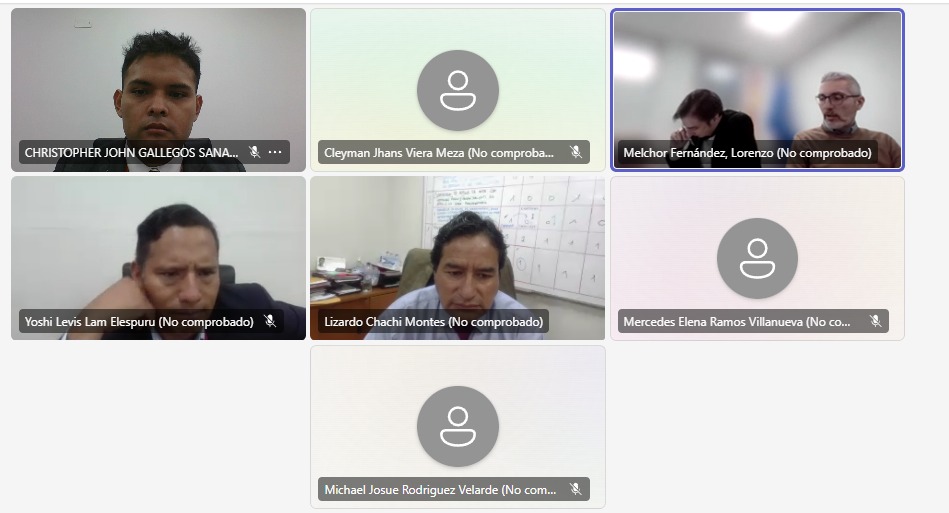
Task: Click the CHRISTOPHER JOHN GALLEGOS name label
Action: 131,152
